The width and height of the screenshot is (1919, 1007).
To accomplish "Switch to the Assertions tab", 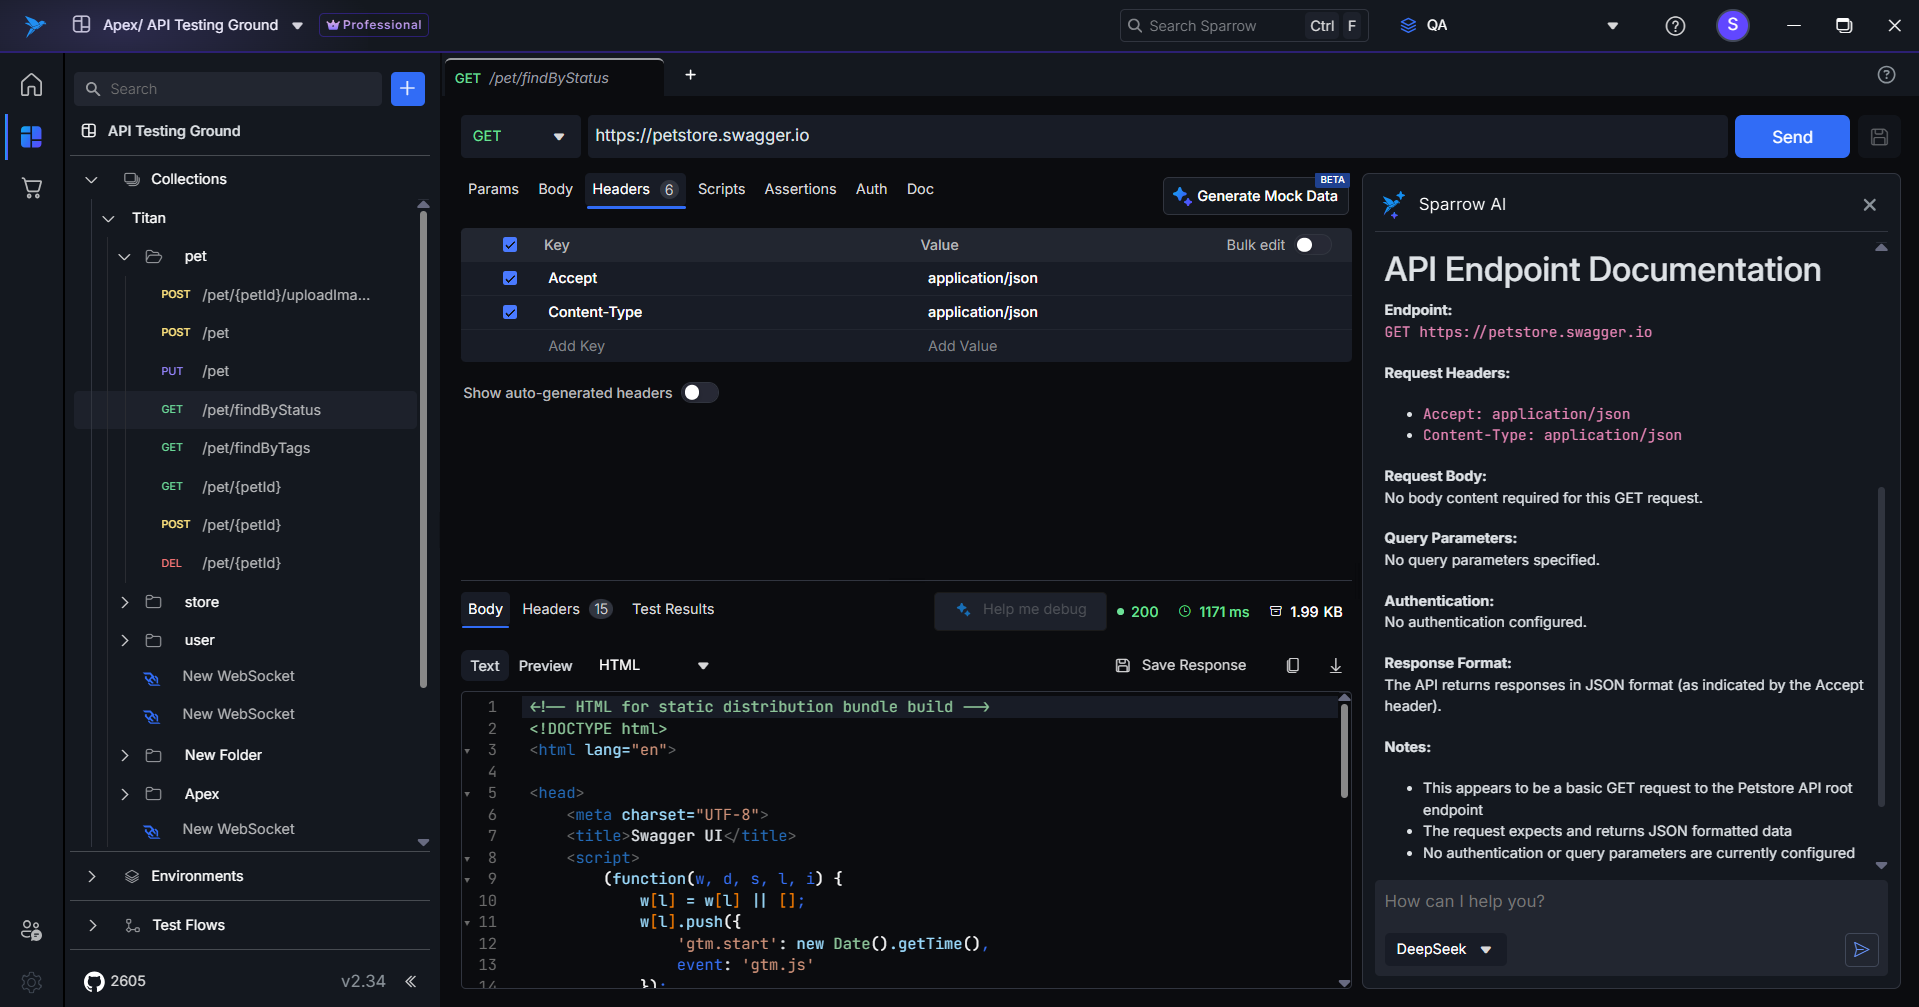I will 800,189.
